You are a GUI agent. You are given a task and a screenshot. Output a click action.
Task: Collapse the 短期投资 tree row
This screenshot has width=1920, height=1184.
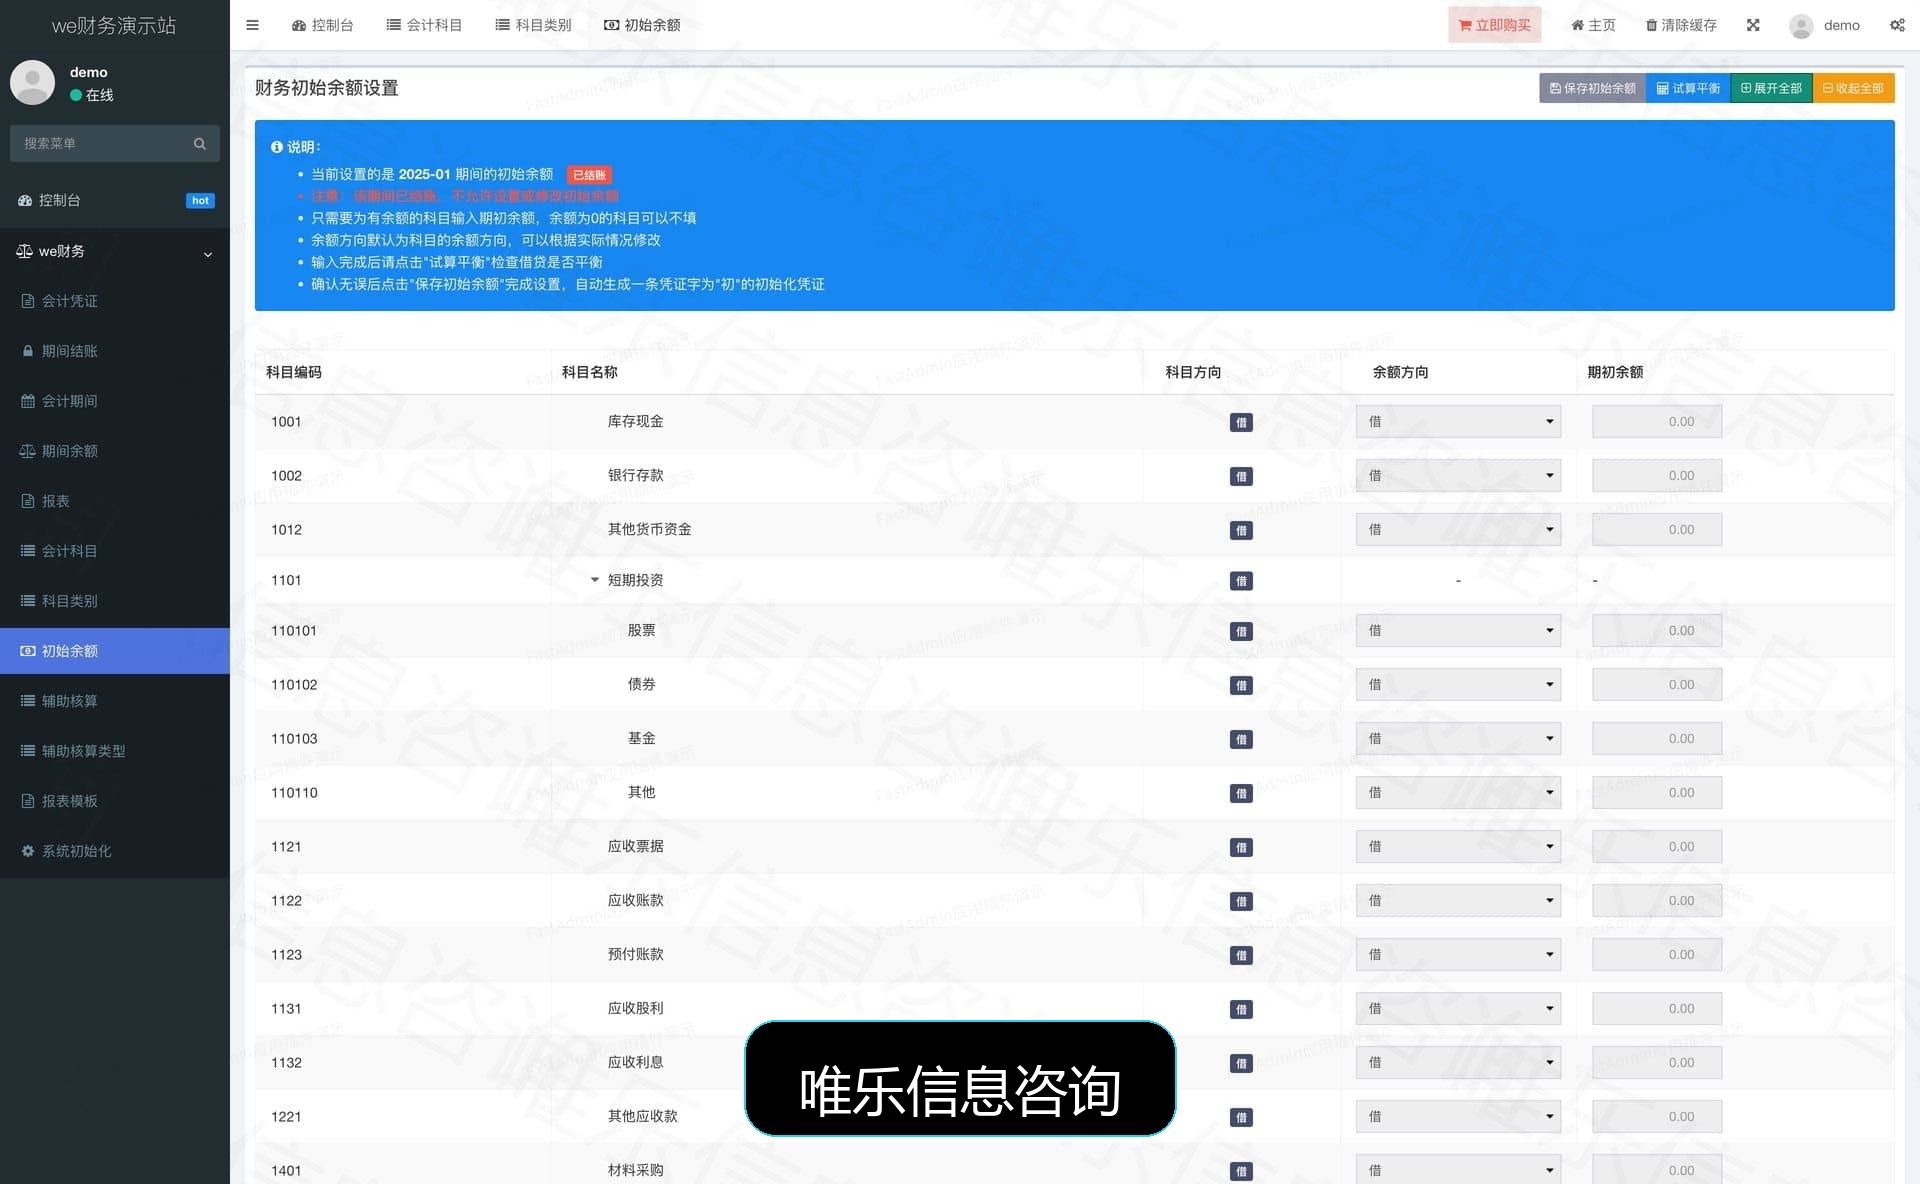pyautogui.click(x=594, y=580)
